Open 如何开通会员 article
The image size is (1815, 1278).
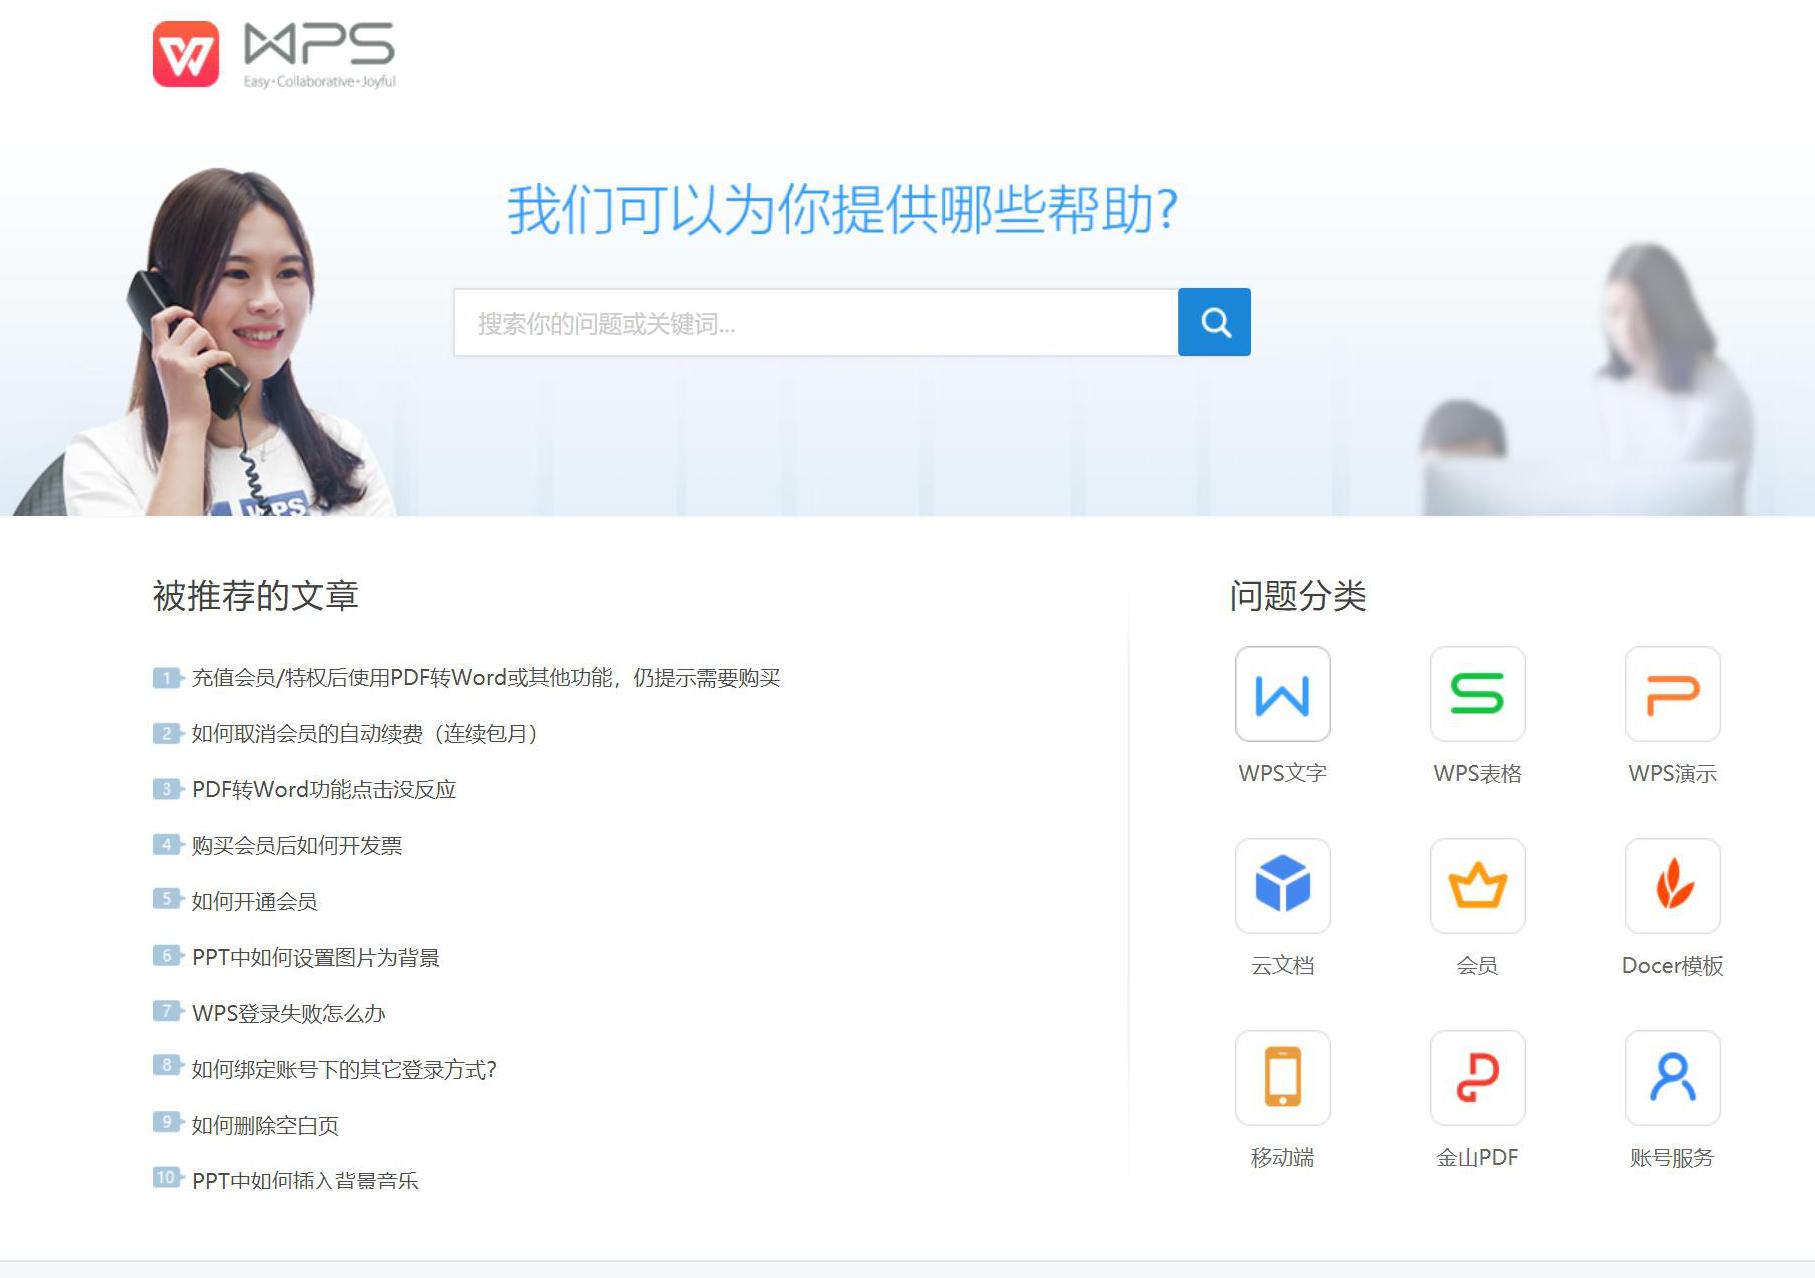coord(251,902)
